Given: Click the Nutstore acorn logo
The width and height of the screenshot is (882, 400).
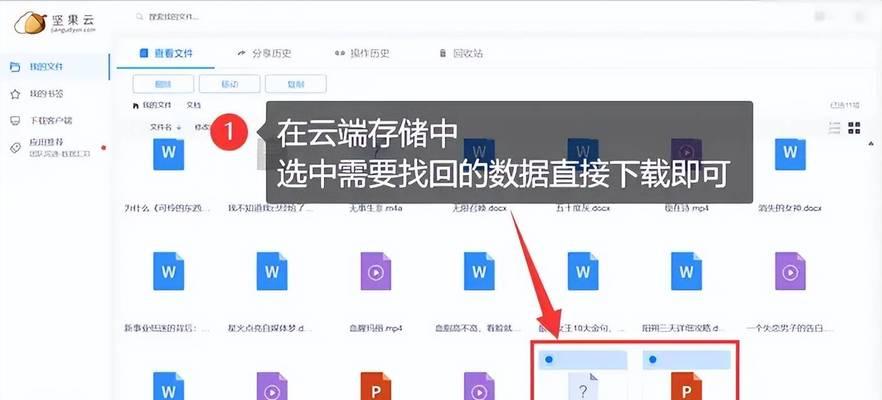Looking at the screenshot, I should click(x=30, y=23).
